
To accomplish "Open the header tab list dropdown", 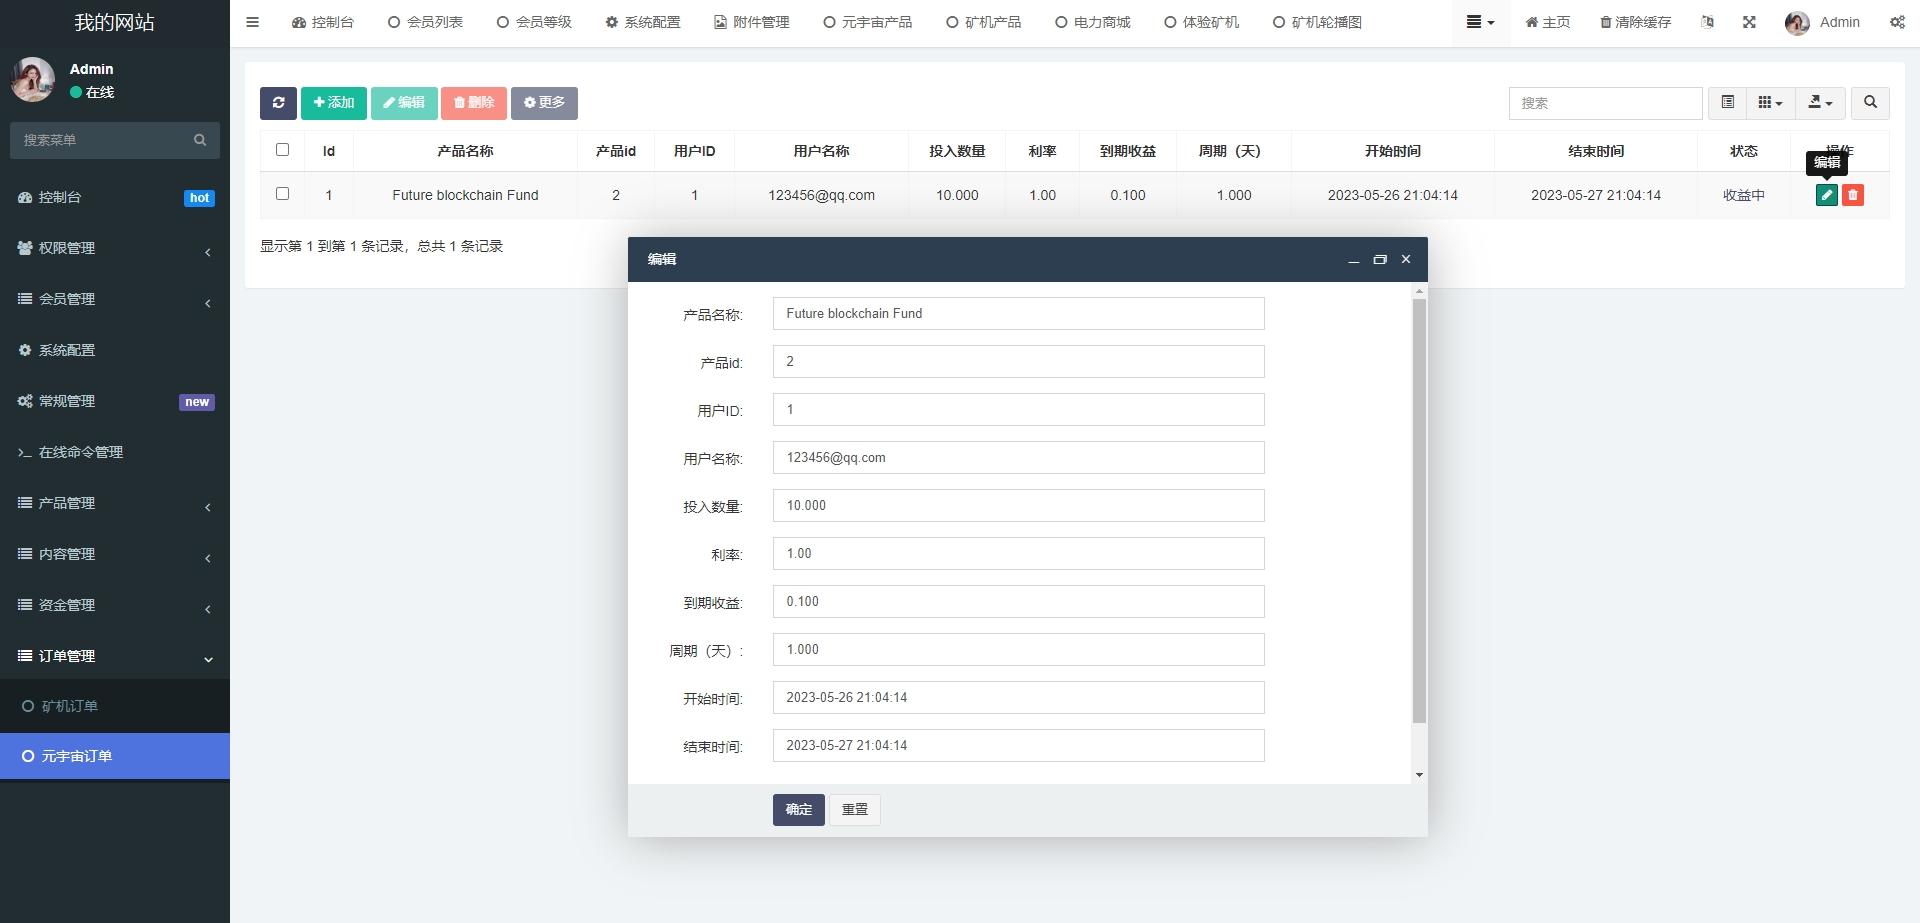I will coord(1480,22).
